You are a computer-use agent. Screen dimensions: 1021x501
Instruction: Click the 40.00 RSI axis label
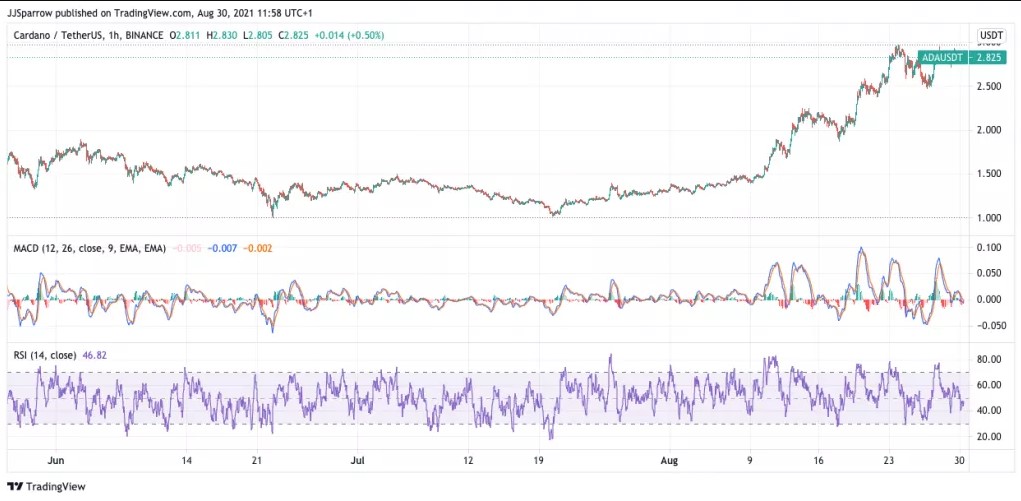[x=988, y=410]
